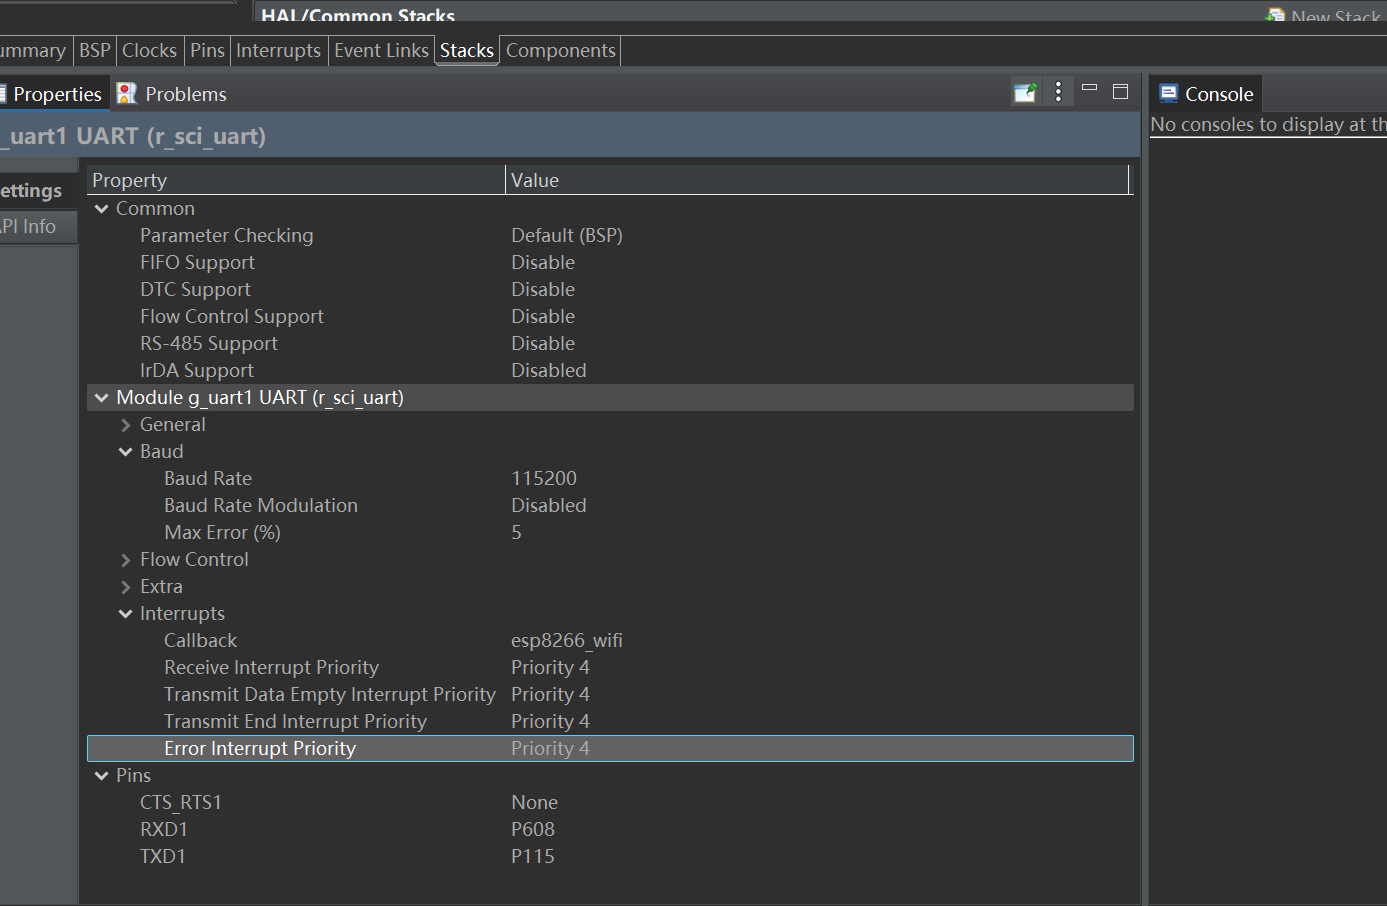1387x906 pixels.
Task: Change FIFO Support Disable value
Action: tap(543, 263)
